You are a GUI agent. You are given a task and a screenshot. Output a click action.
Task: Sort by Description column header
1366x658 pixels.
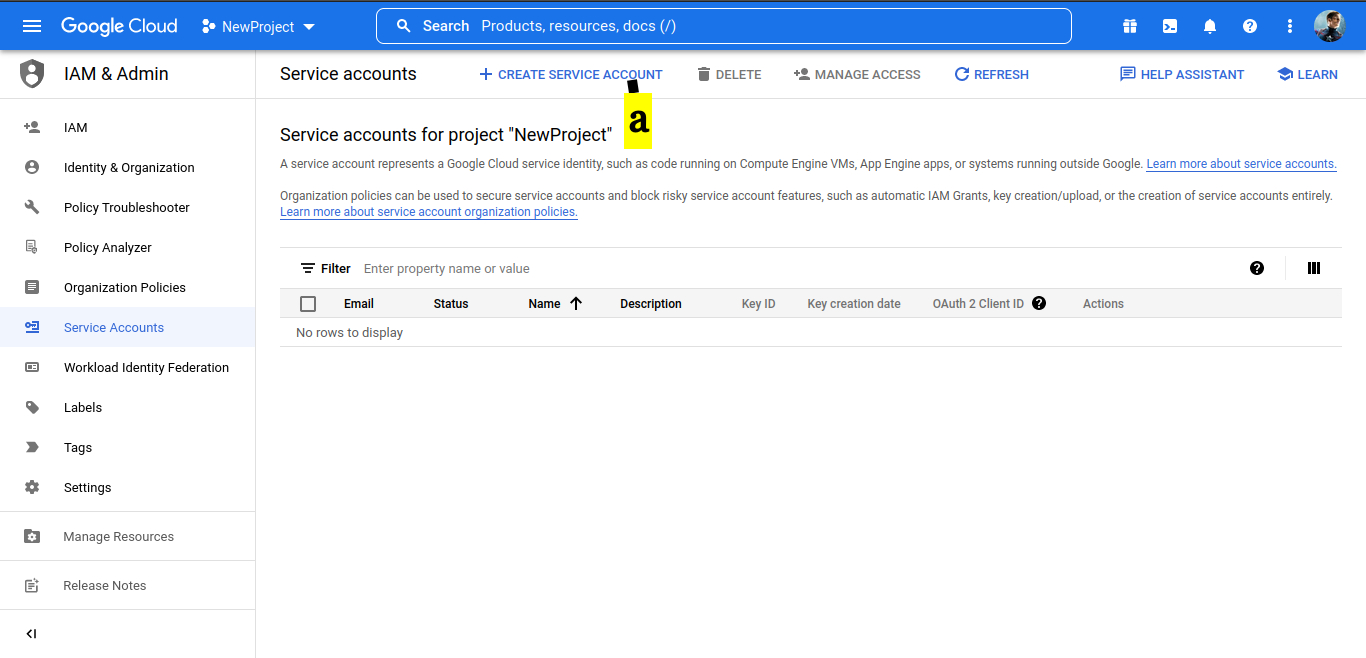pyautogui.click(x=651, y=304)
